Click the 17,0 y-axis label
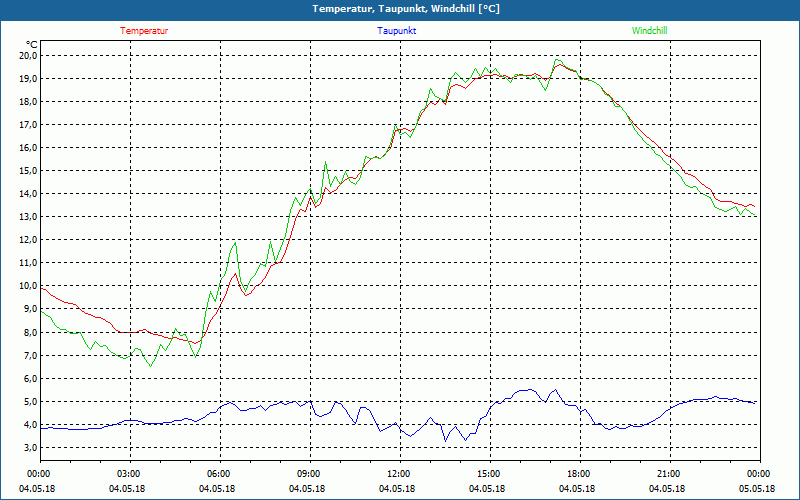 click(28, 124)
